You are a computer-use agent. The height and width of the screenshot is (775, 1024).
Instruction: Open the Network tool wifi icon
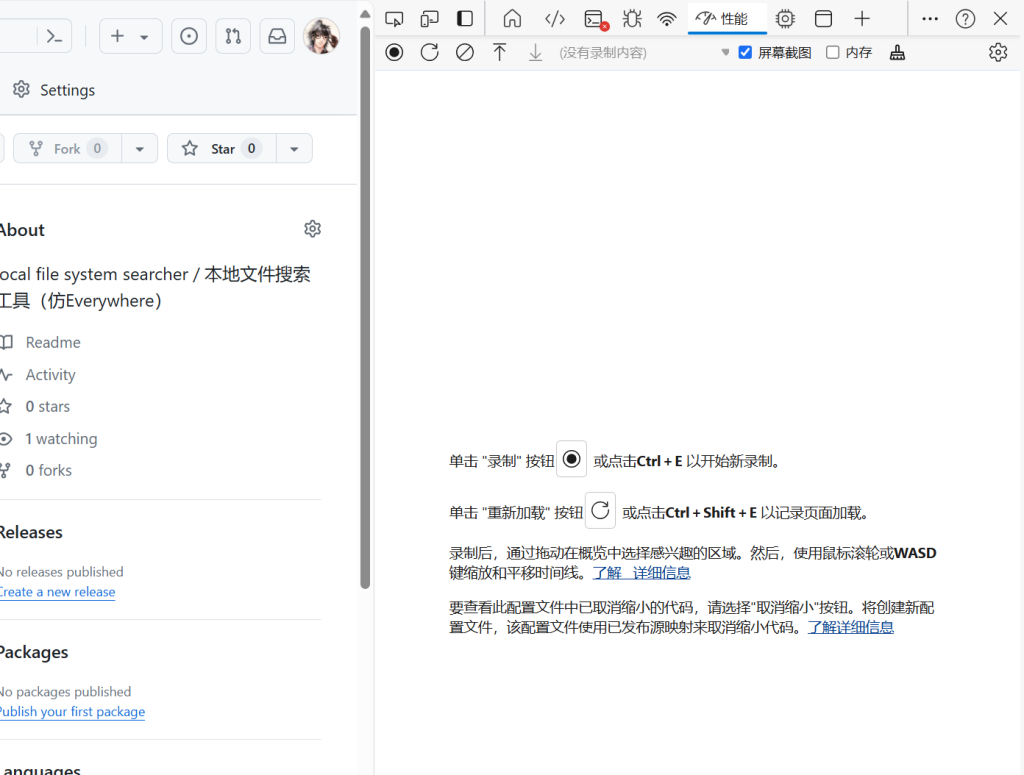coord(667,19)
